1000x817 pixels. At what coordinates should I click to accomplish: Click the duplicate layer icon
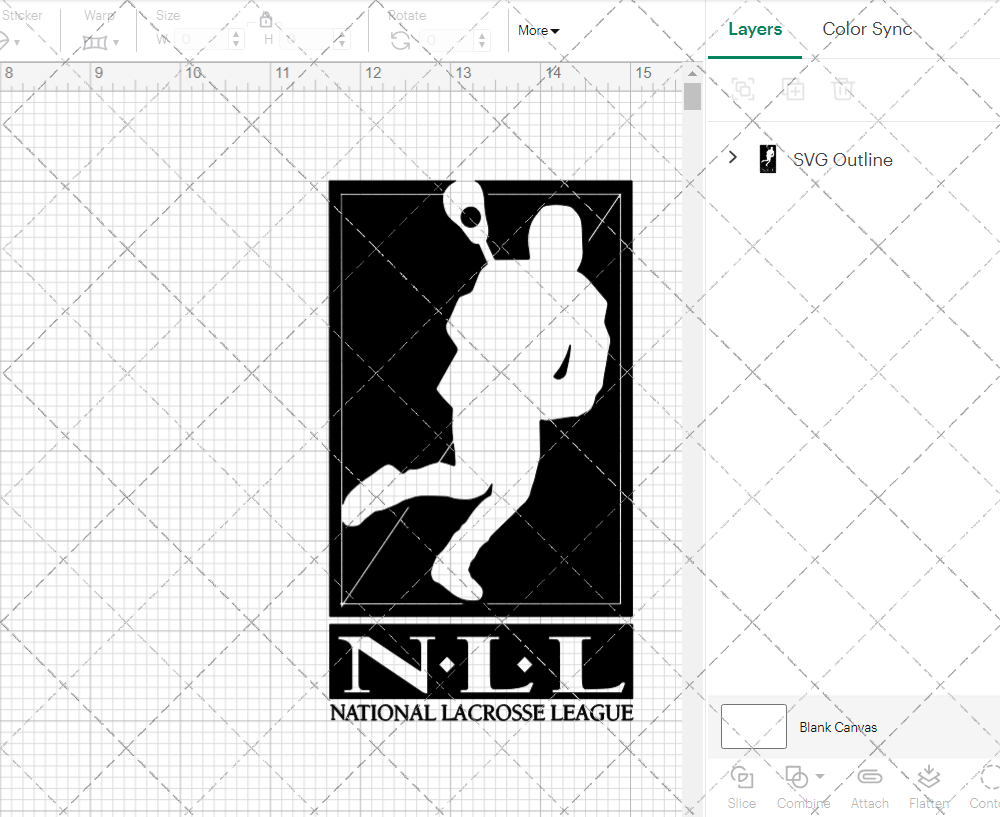pos(794,89)
